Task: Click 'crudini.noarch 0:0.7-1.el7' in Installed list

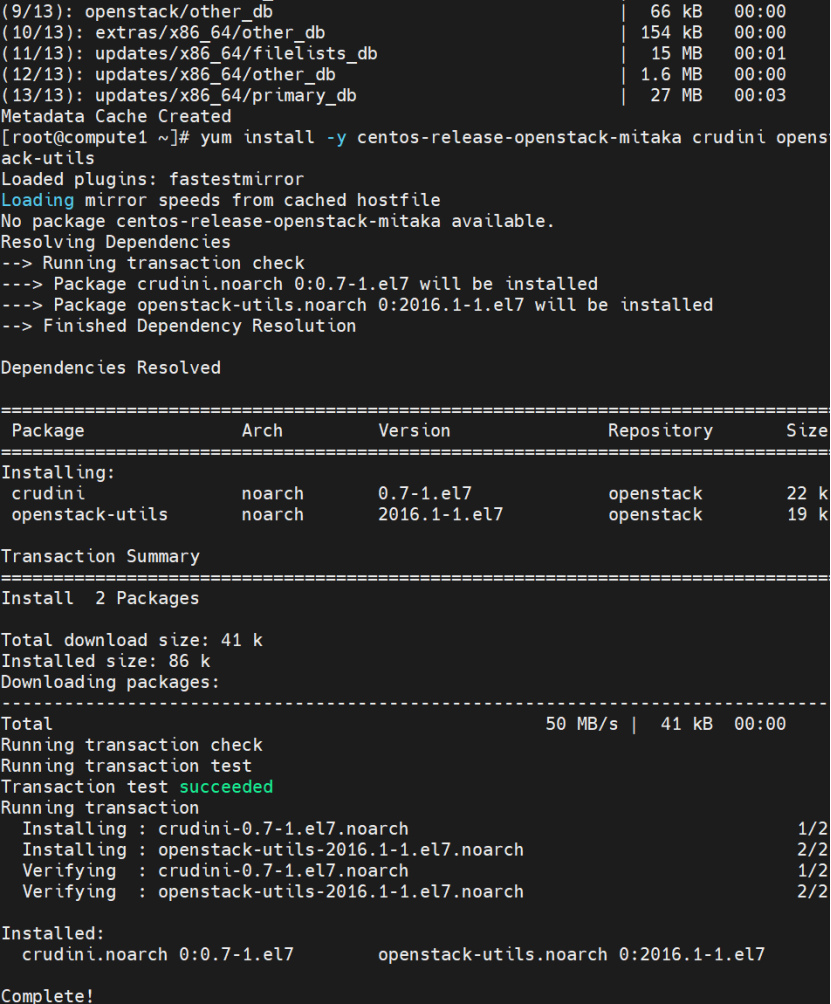Action: (x=157, y=955)
